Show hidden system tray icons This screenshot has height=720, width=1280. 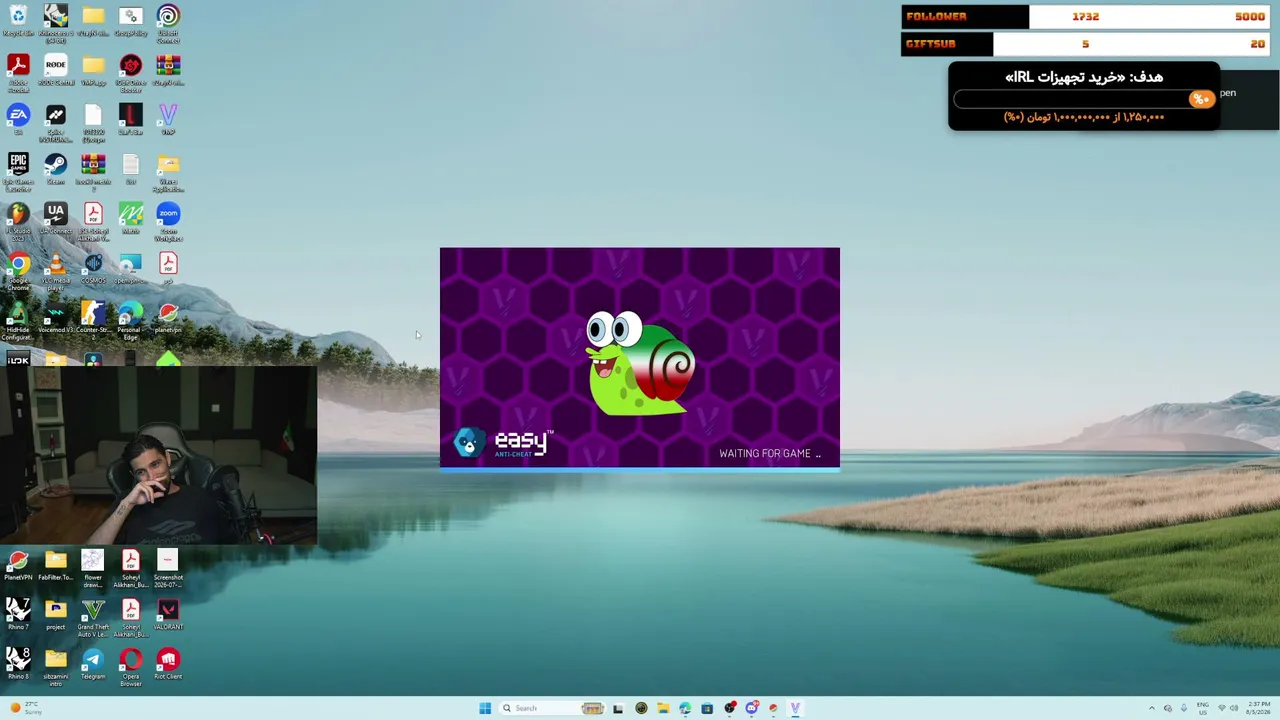[x=1151, y=708]
